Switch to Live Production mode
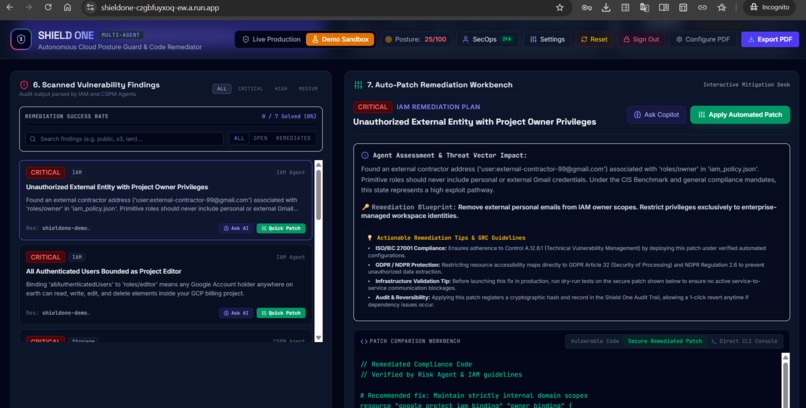 (271, 40)
